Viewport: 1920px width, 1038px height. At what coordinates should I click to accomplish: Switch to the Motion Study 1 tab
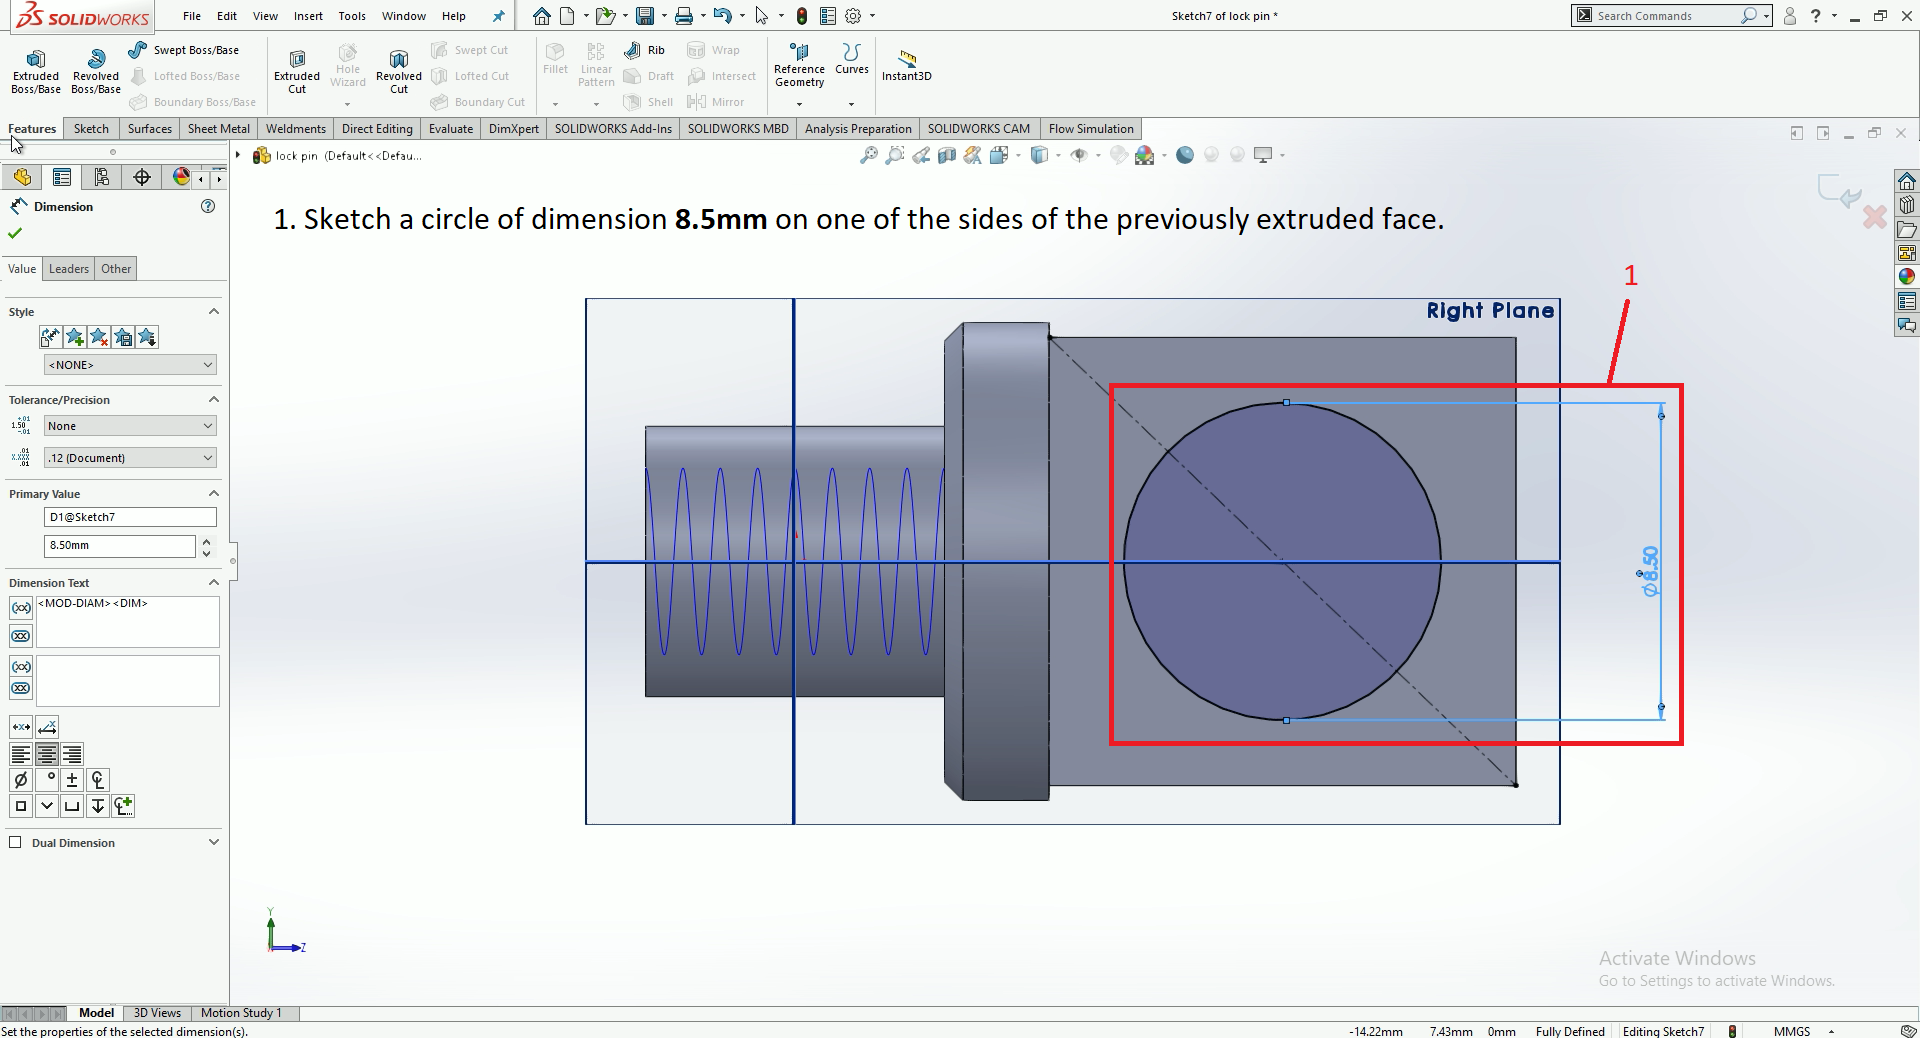point(241,1013)
